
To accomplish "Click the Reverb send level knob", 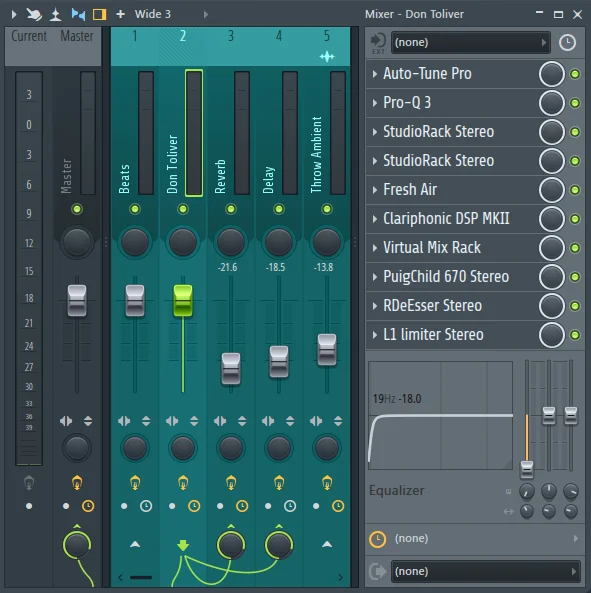I will point(231,545).
